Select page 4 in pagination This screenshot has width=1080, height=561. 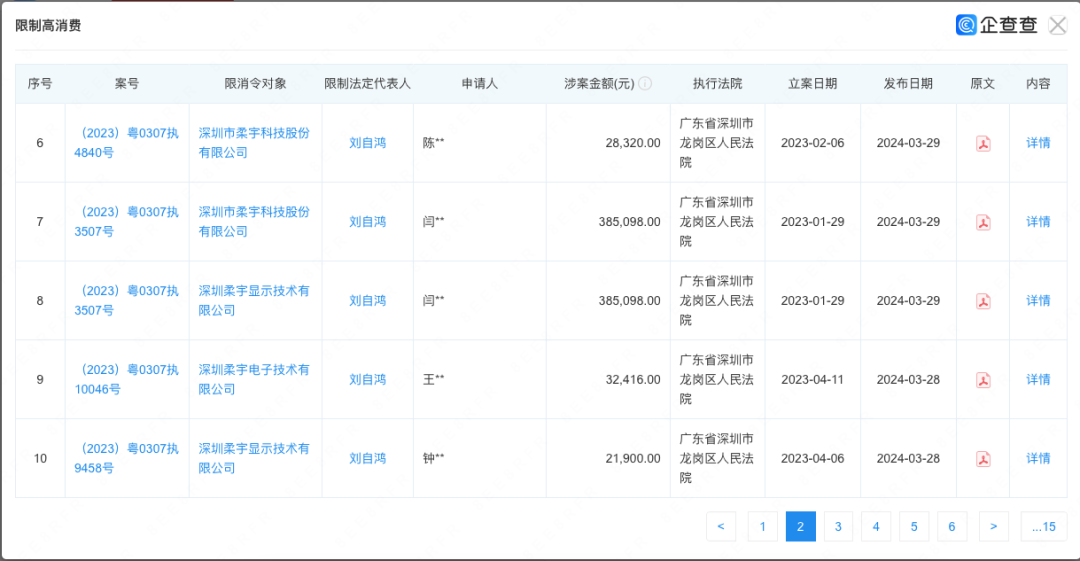tap(875, 526)
